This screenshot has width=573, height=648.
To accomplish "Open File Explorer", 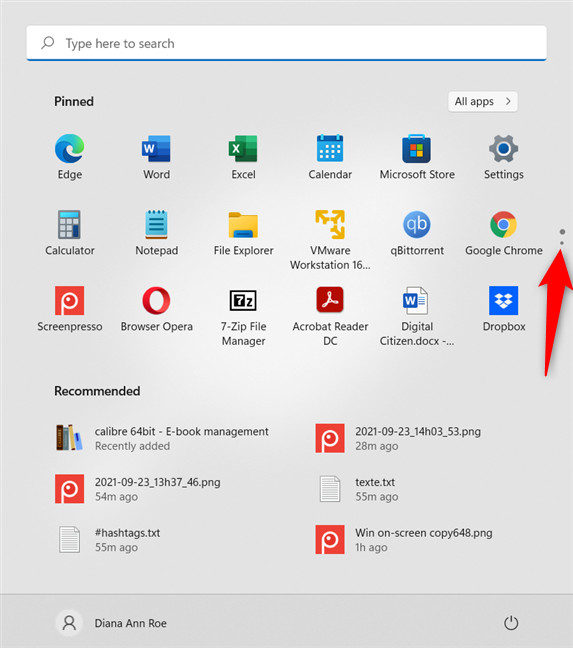I will 243,233.
